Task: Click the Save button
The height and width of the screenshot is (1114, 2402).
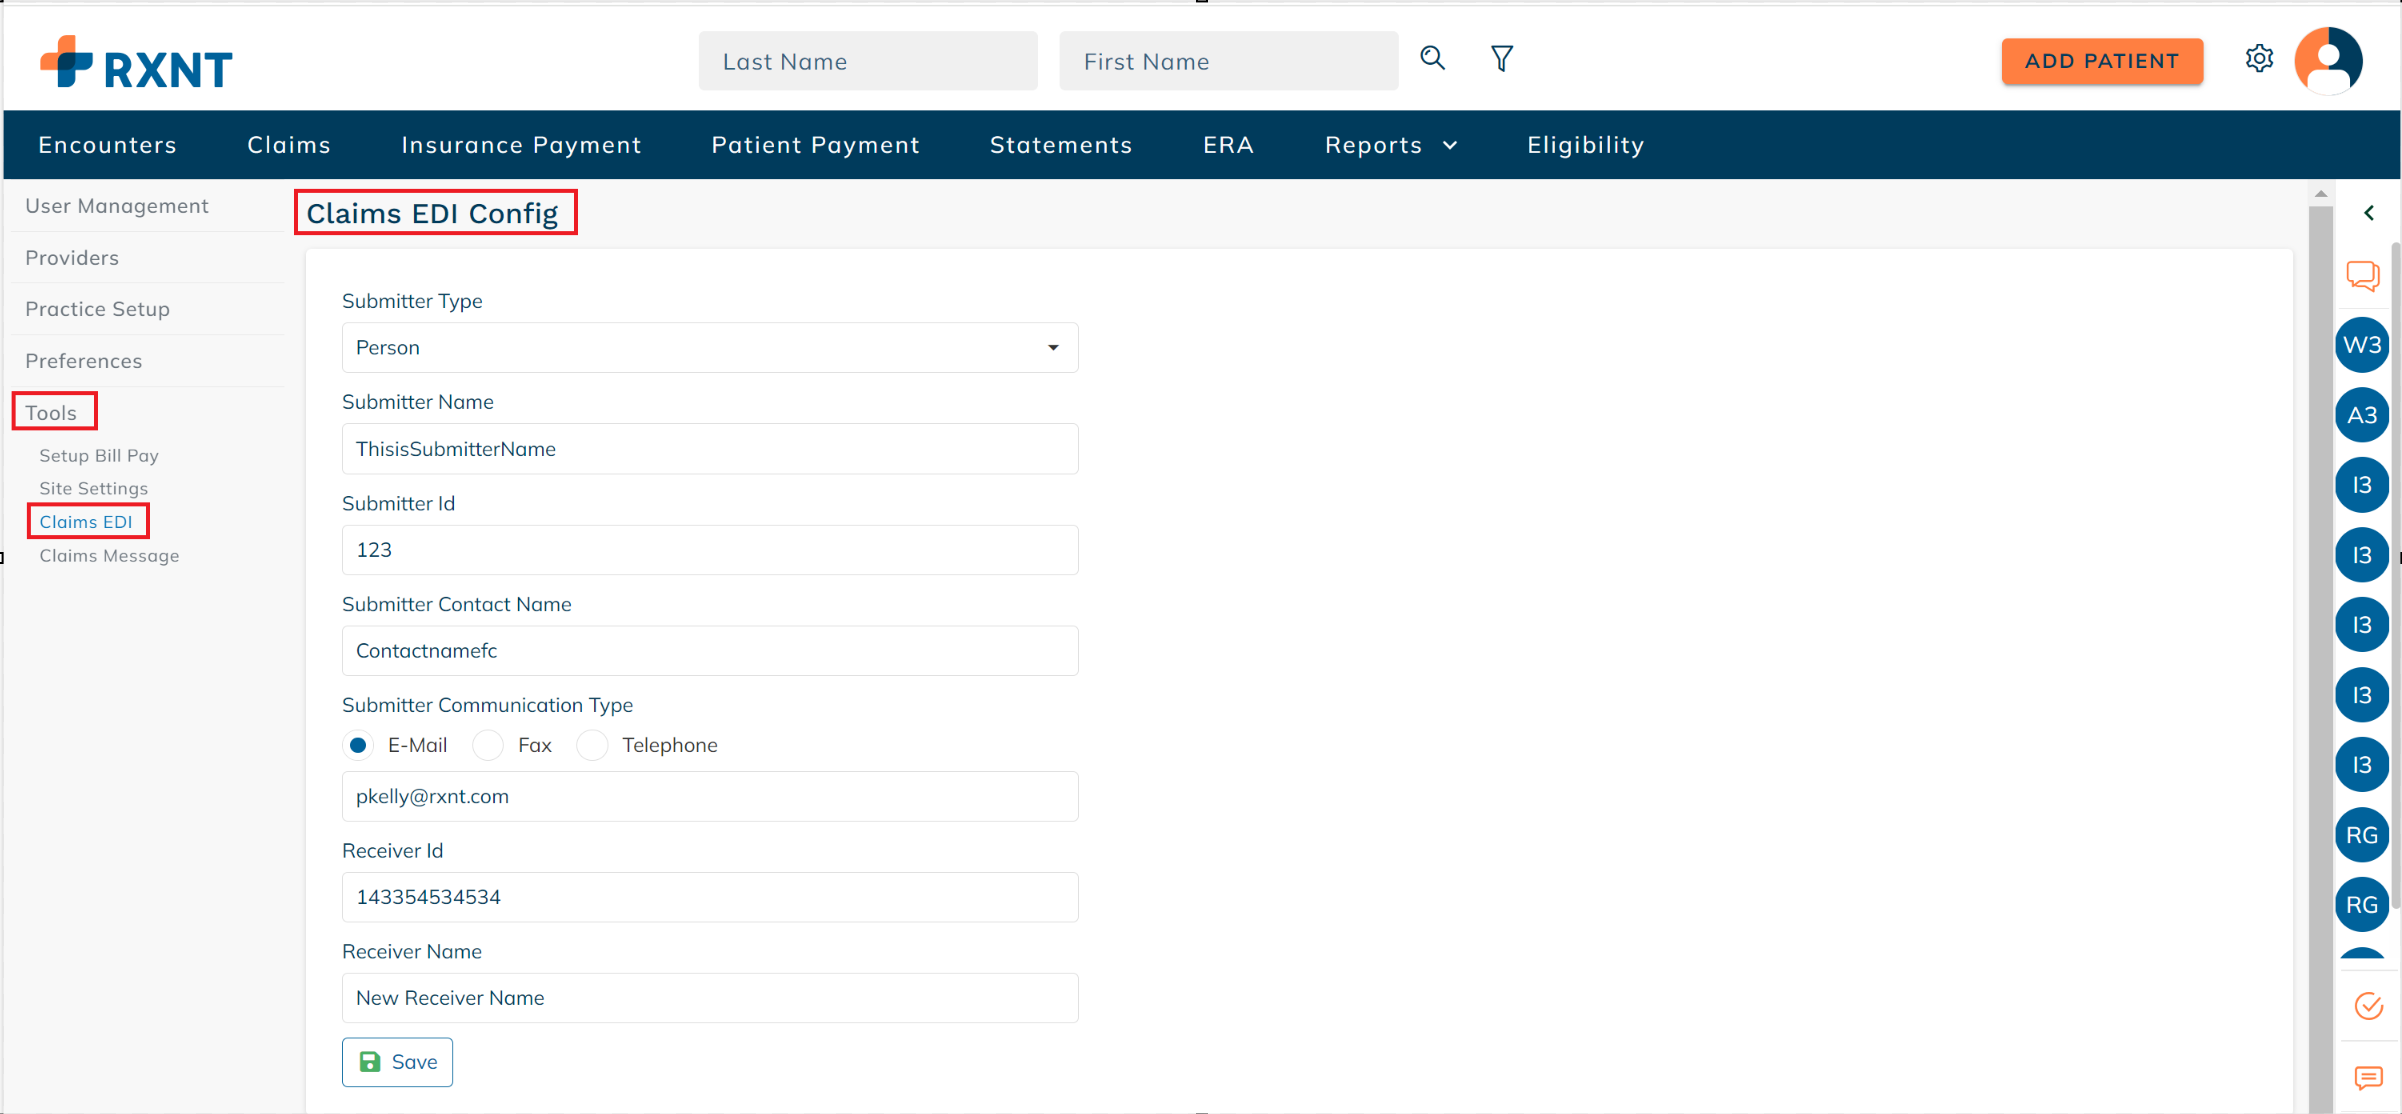Action: [x=397, y=1061]
